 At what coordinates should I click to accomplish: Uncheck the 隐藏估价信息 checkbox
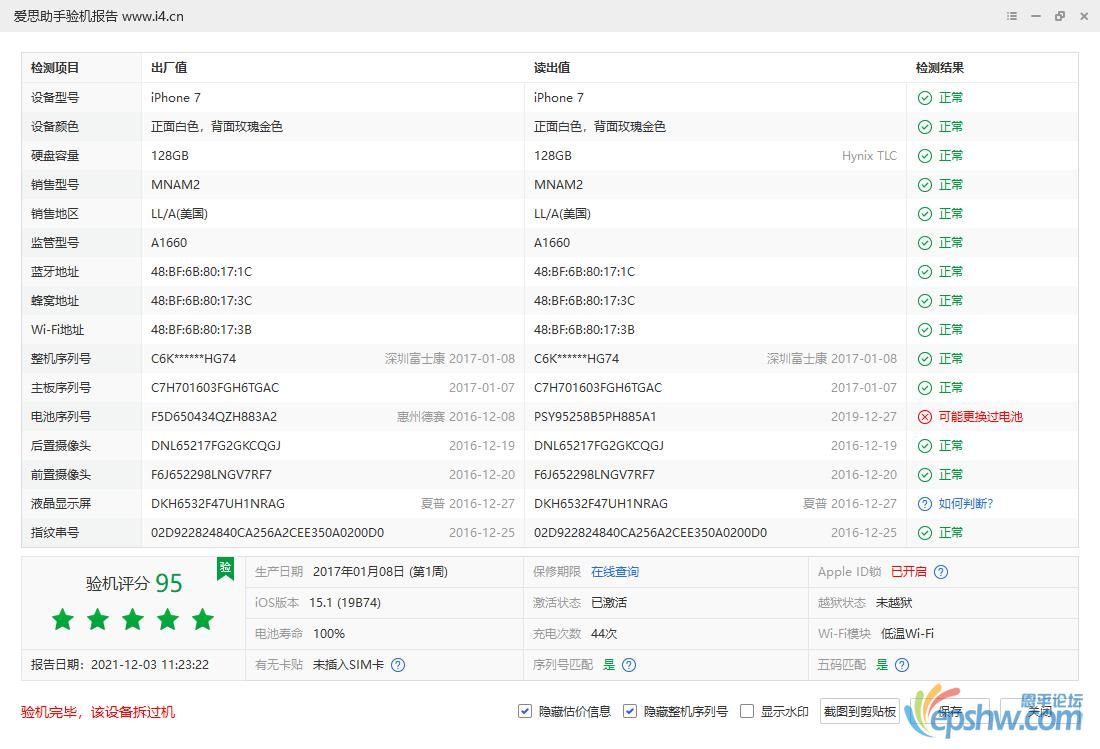(x=525, y=711)
